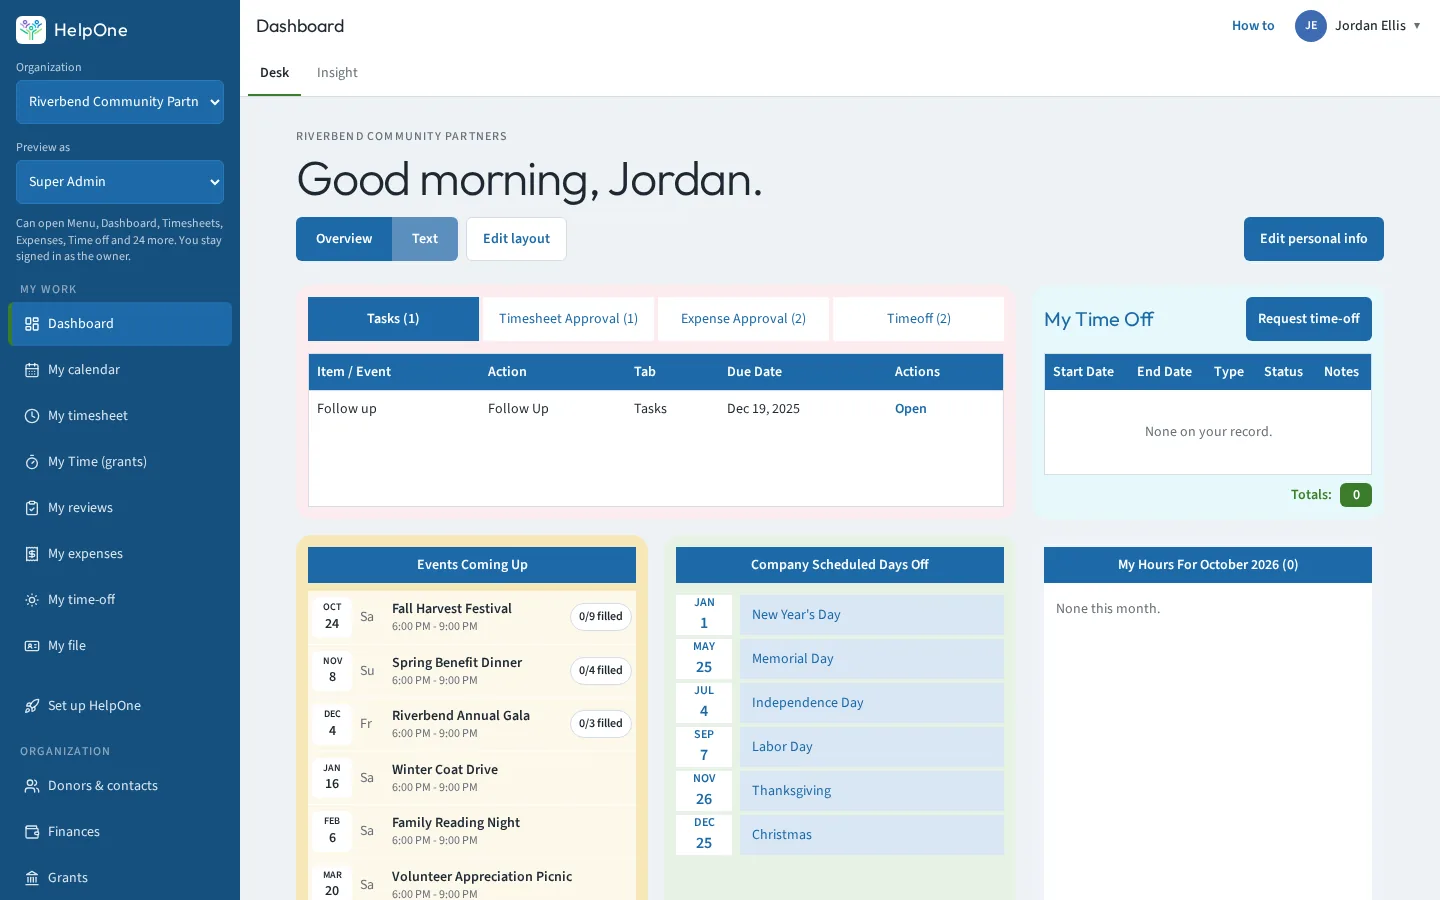The width and height of the screenshot is (1440, 900).
Task: Click the Edit layout button
Action: click(x=516, y=239)
